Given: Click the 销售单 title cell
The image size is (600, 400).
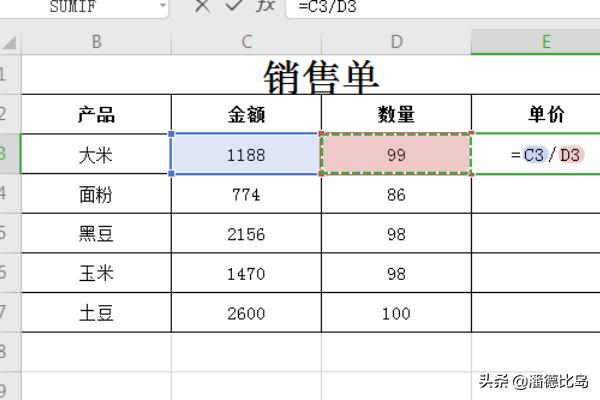Looking at the screenshot, I should coord(311,75).
